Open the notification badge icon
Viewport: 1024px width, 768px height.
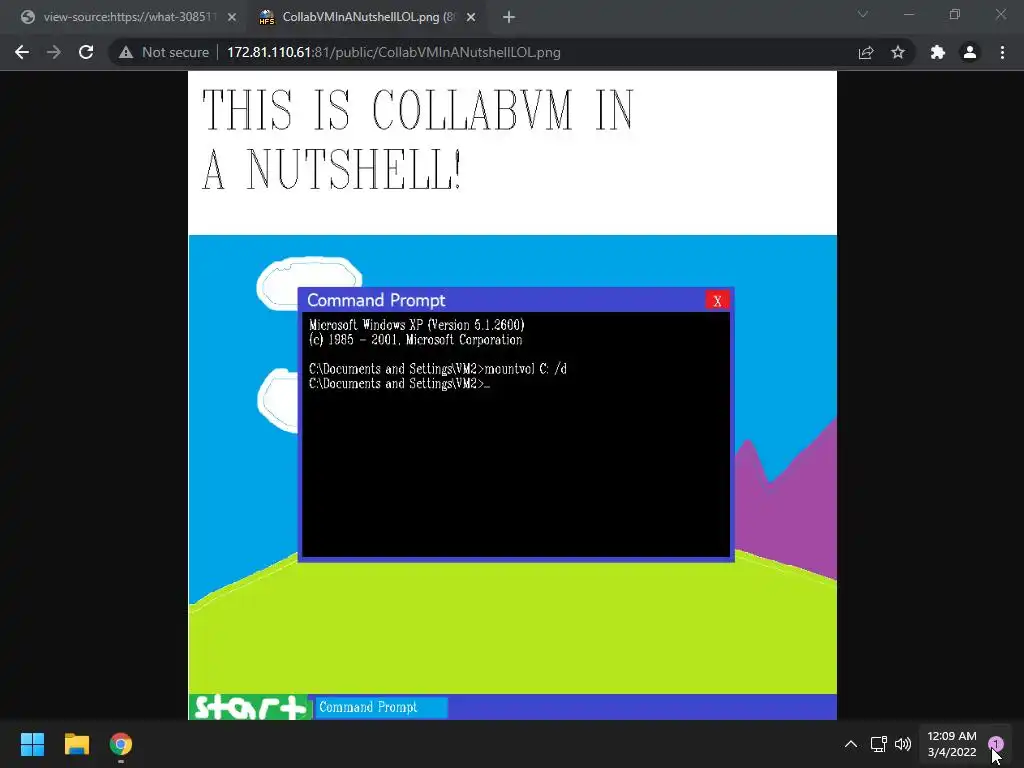coord(995,743)
